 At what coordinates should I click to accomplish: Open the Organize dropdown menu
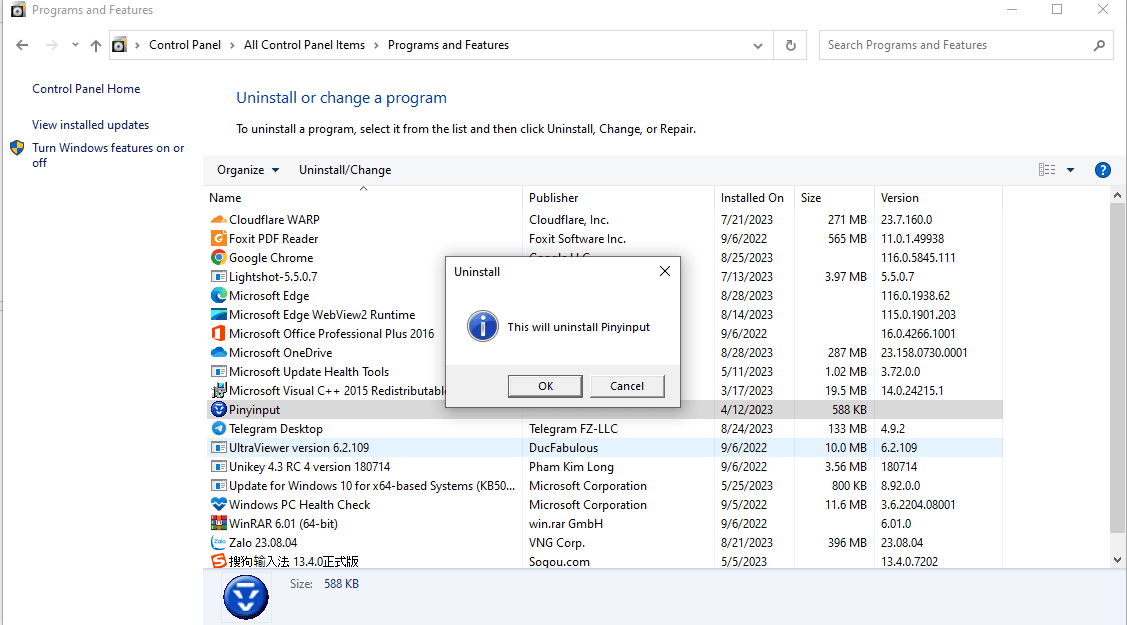point(248,170)
